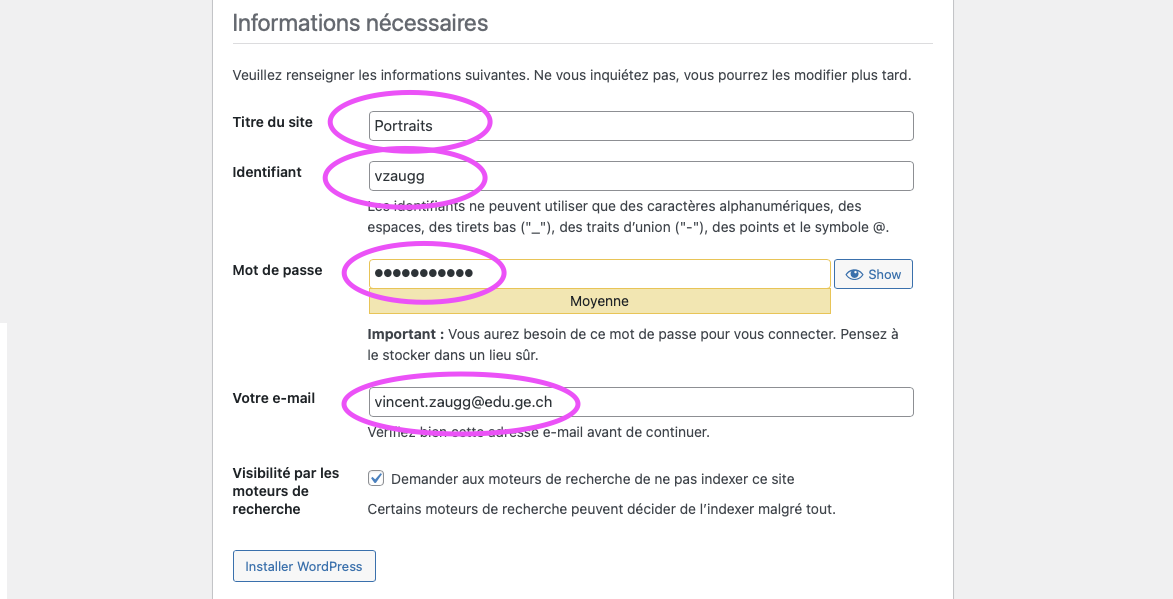Click the Moyenne password strength bar
Viewport: 1173px width, 599px height.
coord(599,301)
